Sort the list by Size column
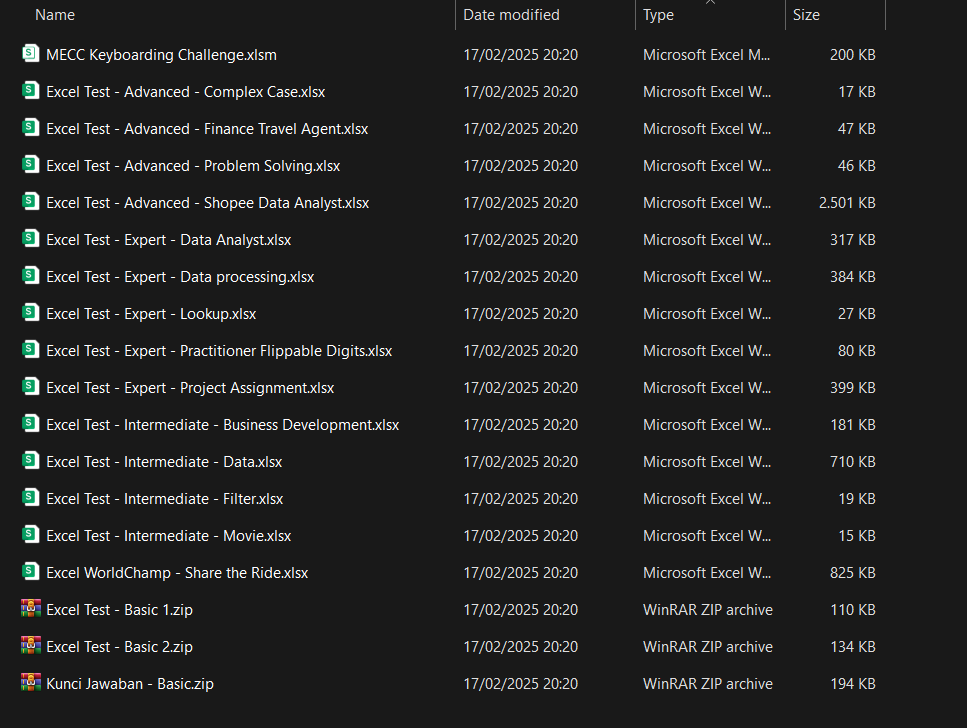 pyautogui.click(x=806, y=15)
